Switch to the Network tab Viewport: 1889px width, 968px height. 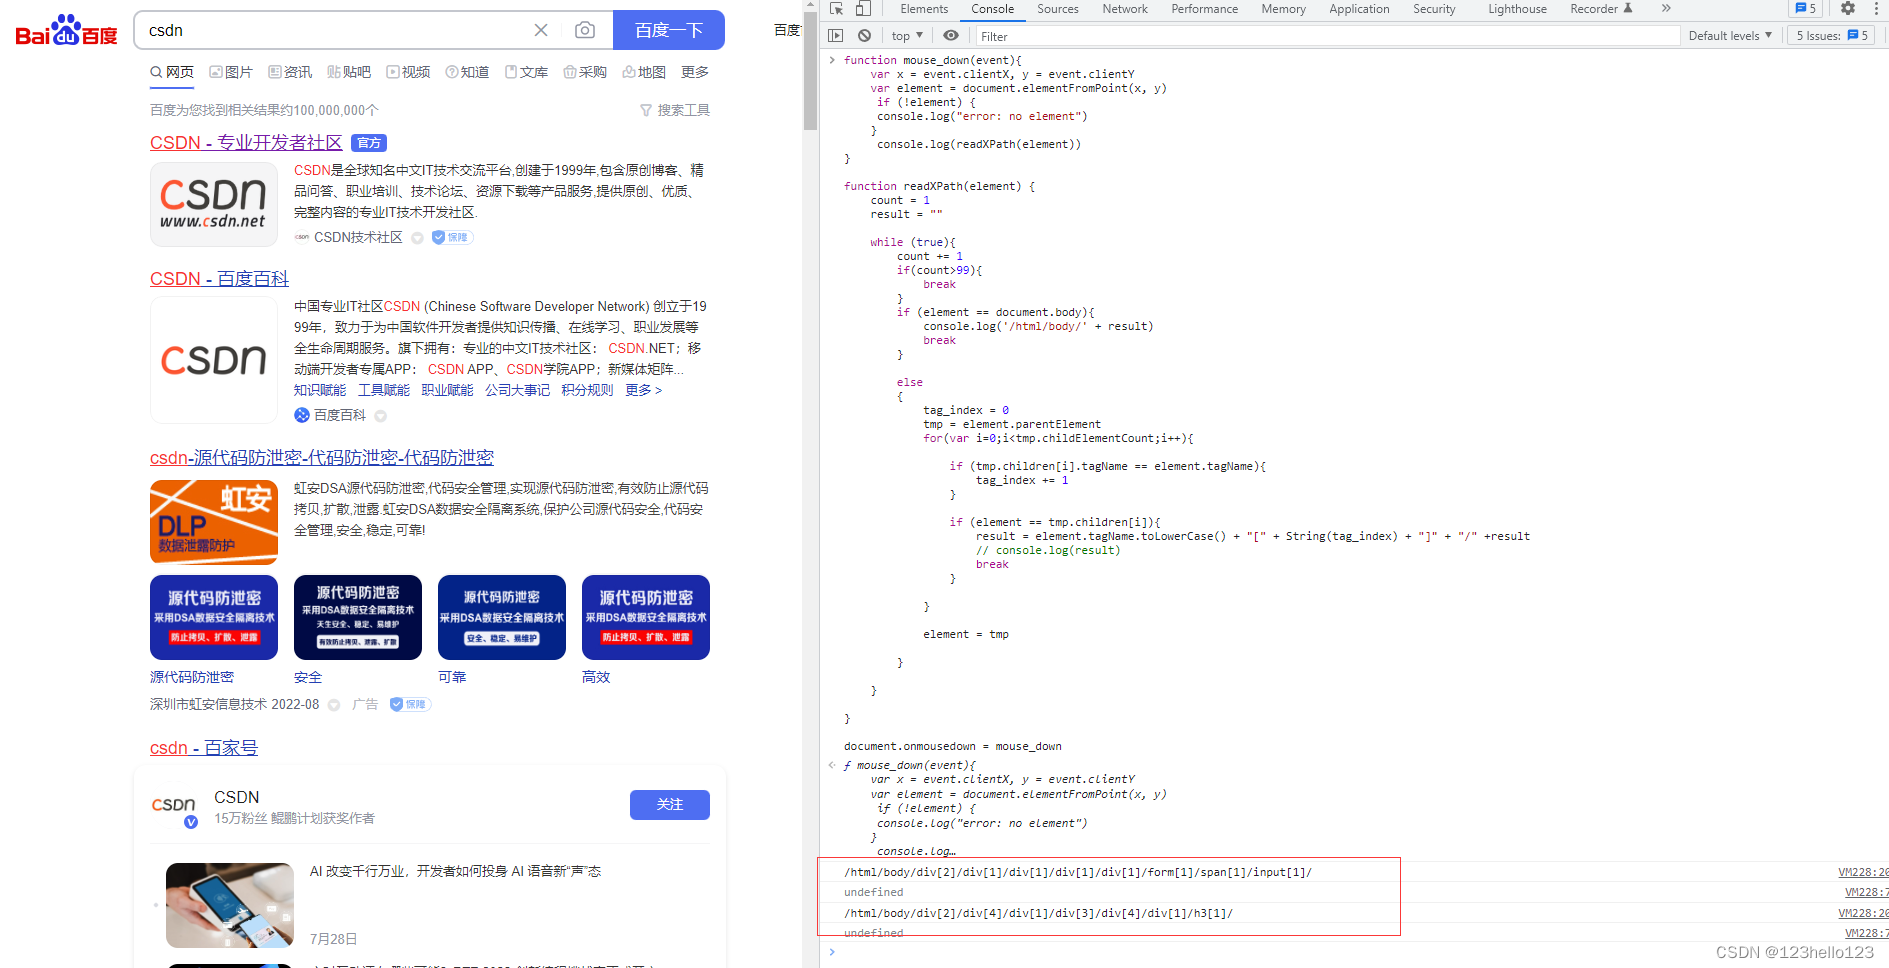pos(1125,8)
